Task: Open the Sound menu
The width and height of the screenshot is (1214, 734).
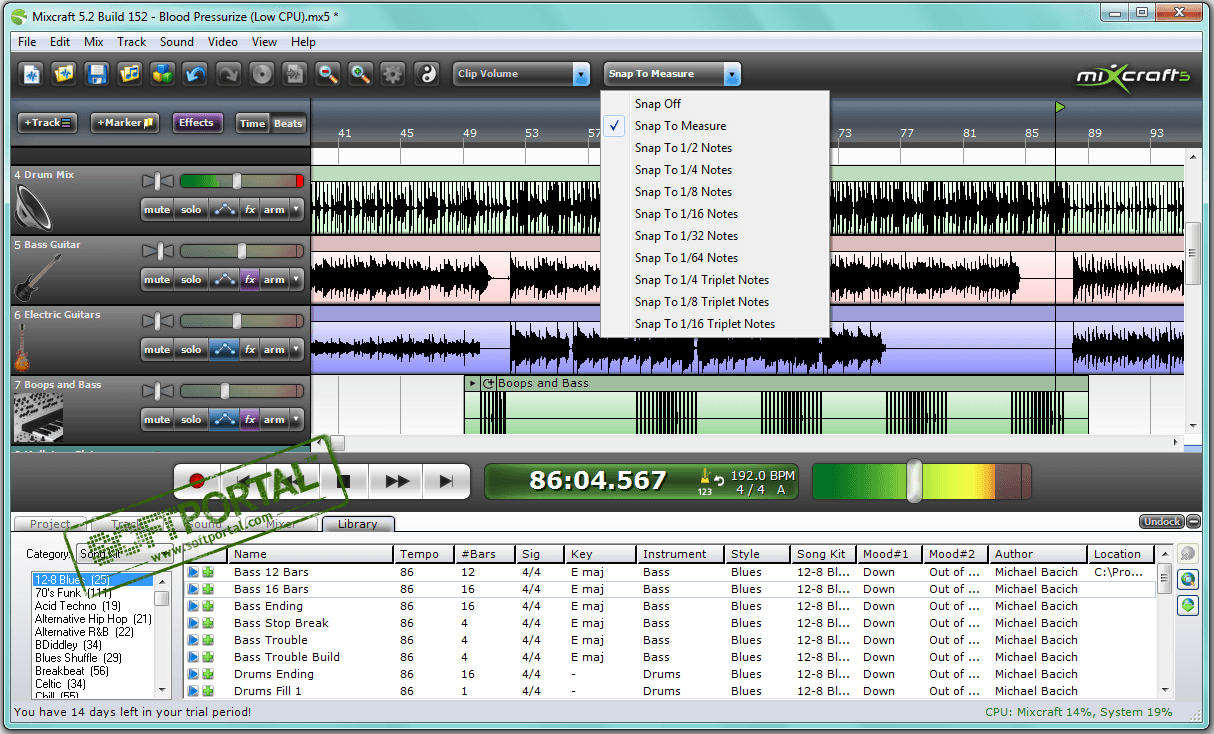Action: coord(177,42)
